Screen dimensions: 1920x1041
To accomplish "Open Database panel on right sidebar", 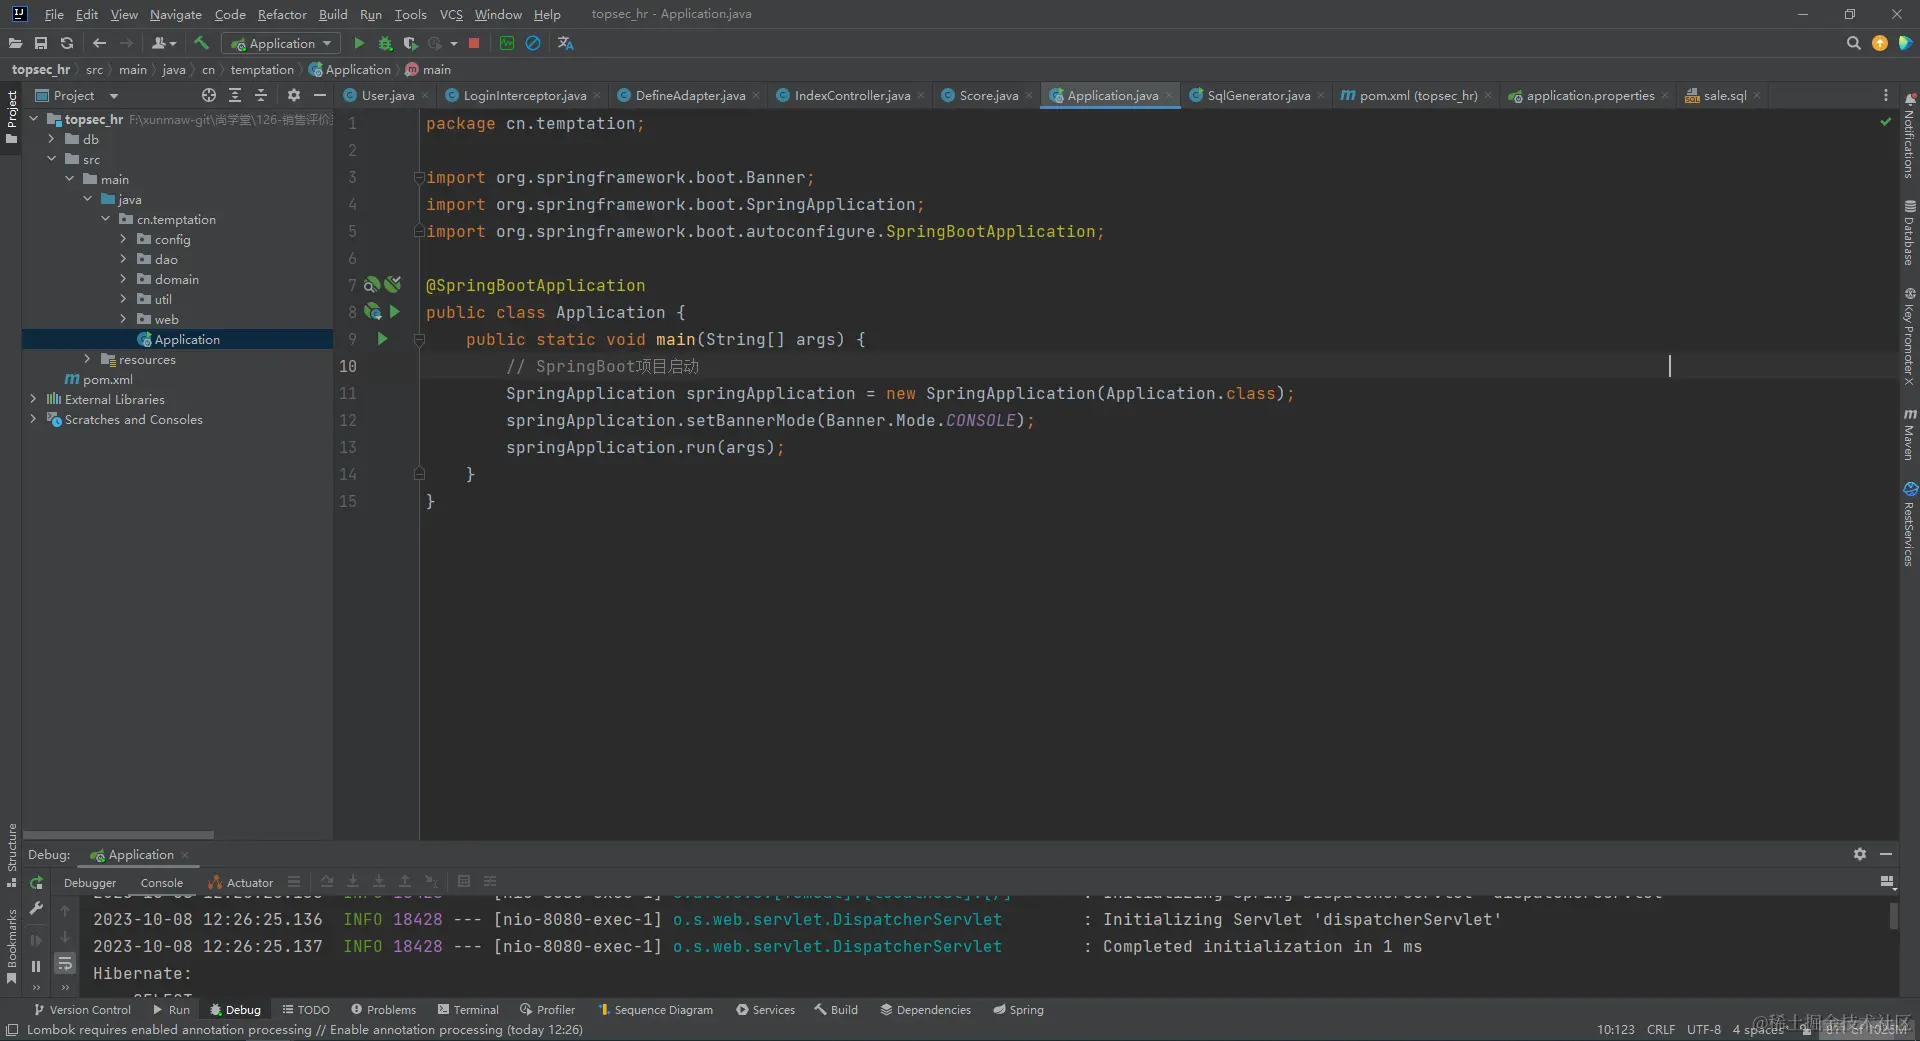I will [1909, 232].
